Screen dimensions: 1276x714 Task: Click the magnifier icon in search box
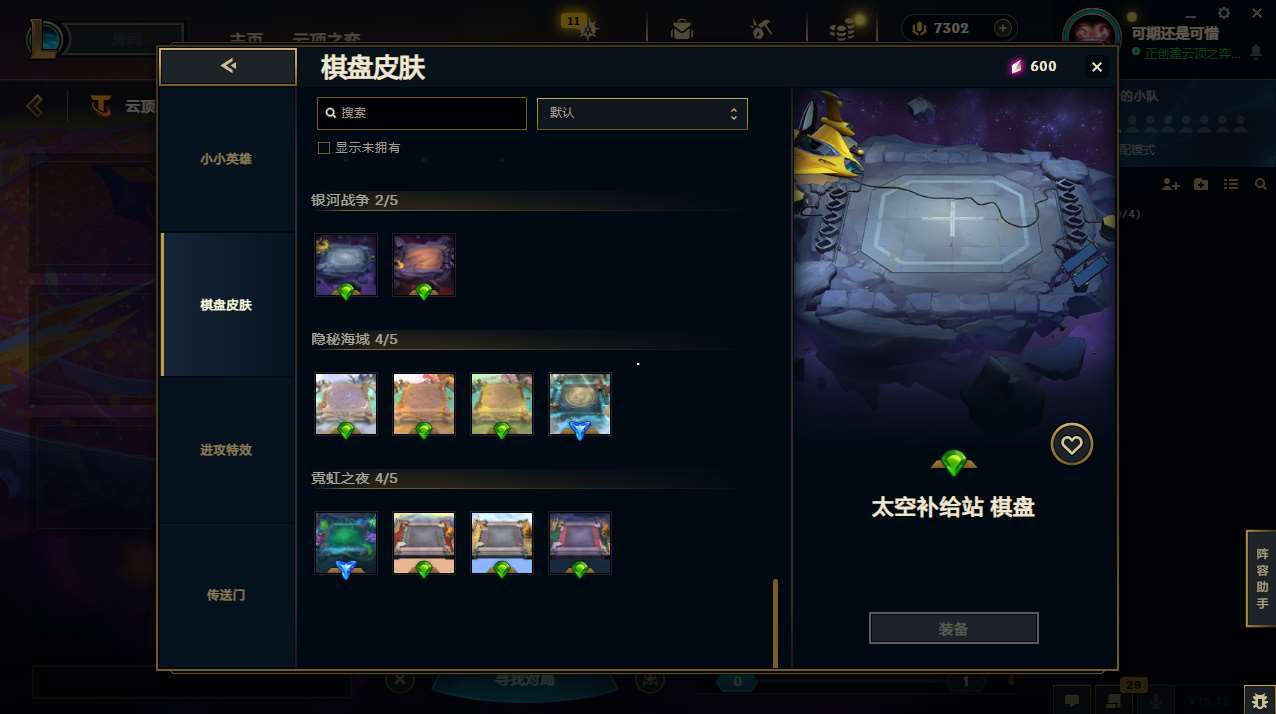pyautogui.click(x=330, y=113)
